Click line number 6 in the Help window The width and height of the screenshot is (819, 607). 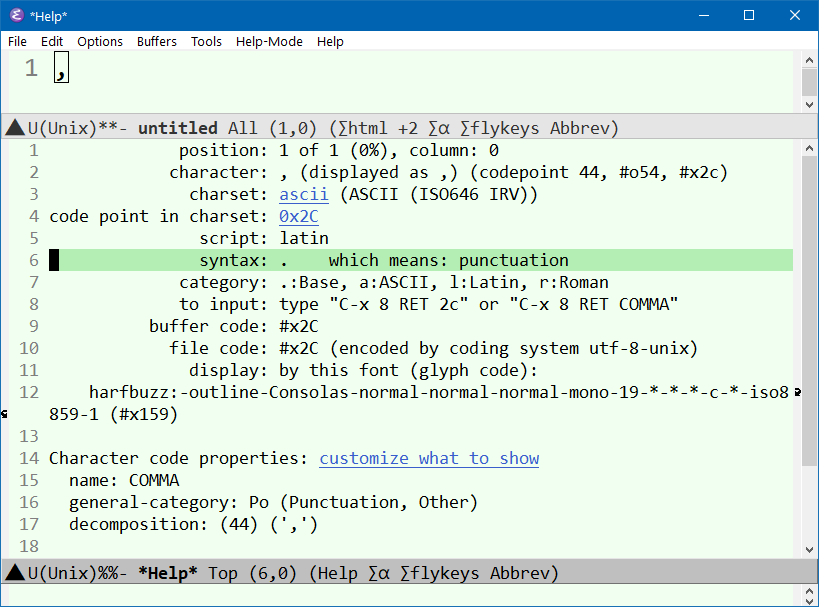(33, 259)
